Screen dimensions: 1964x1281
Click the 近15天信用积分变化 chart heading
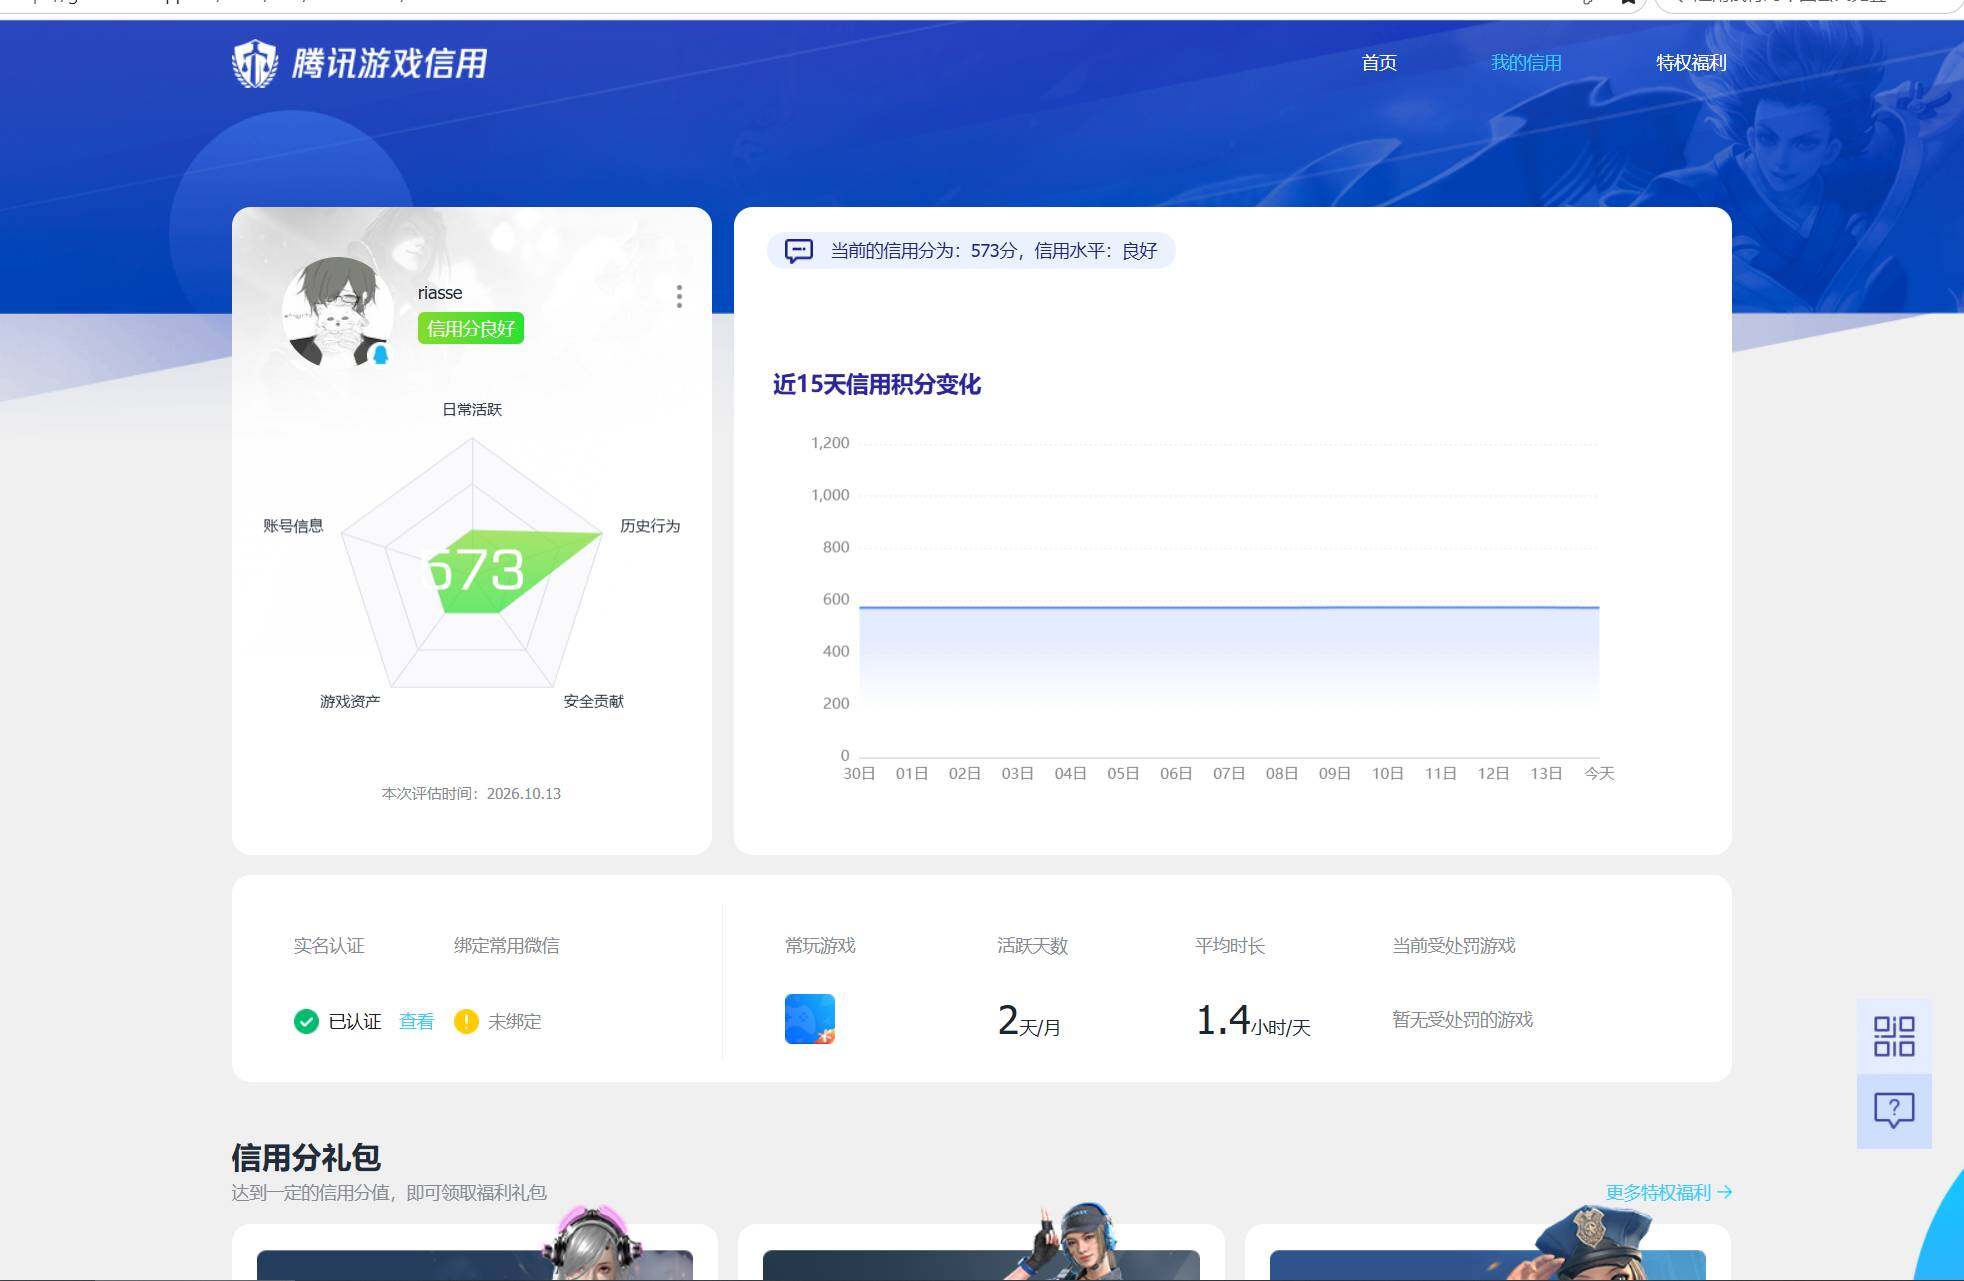click(x=876, y=384)
